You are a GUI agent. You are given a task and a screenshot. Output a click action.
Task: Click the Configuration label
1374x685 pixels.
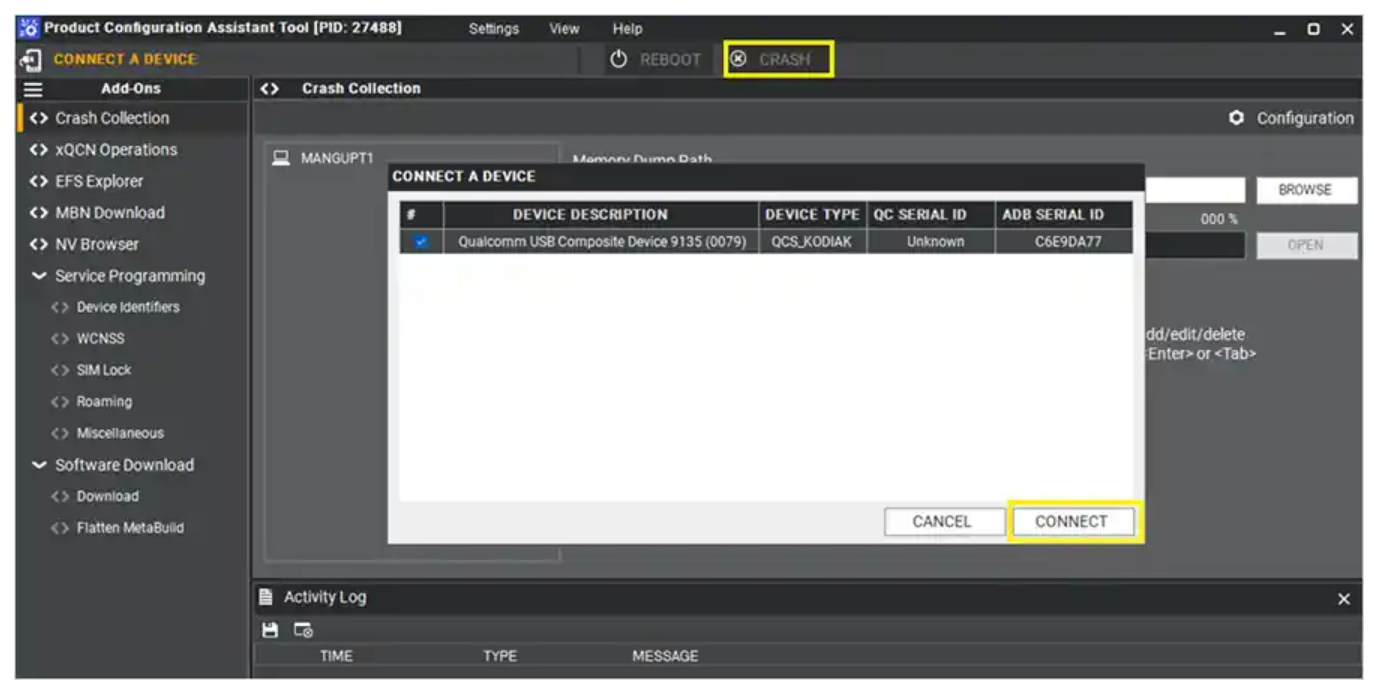coord(1305,118)
